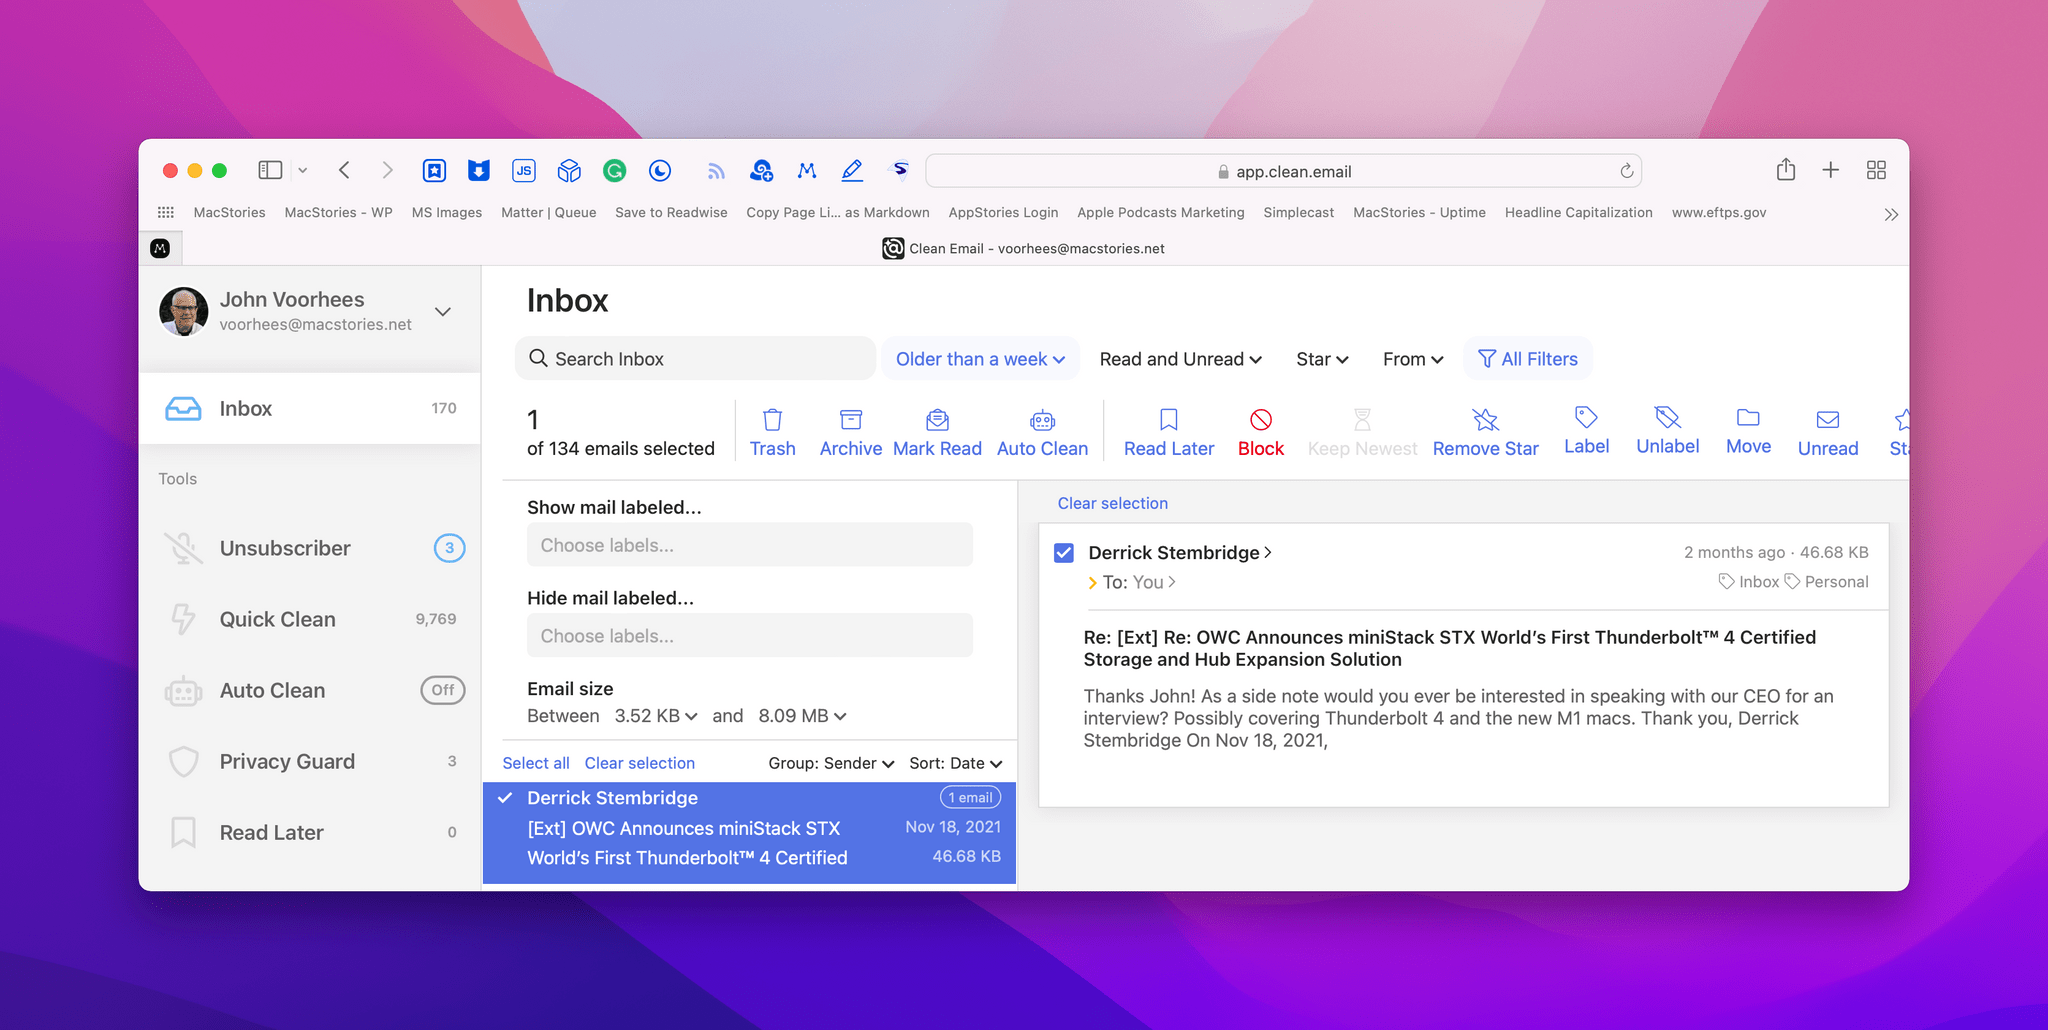This screenshot has width=2048, height=1030.
Task: Open MacStories bookmark in favorites bar
Action: pyautogui.click(x=229, y=212)
